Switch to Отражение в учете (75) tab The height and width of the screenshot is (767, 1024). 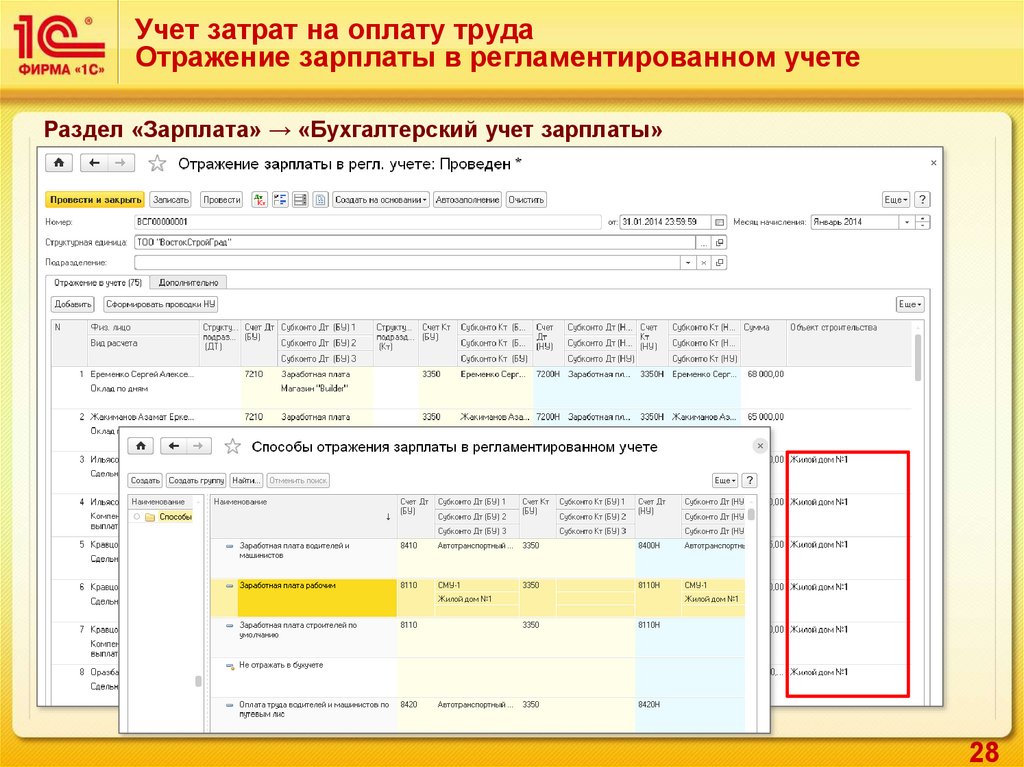[x=98, y=283]
